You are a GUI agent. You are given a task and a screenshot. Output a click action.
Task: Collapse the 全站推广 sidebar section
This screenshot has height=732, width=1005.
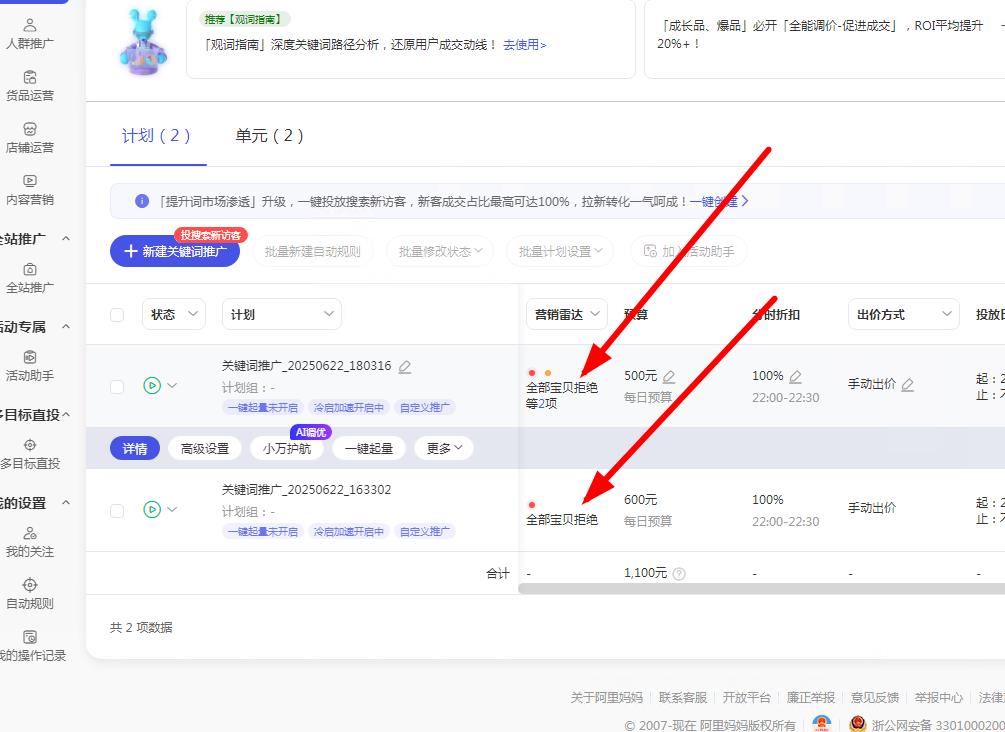tap(66, 238)
